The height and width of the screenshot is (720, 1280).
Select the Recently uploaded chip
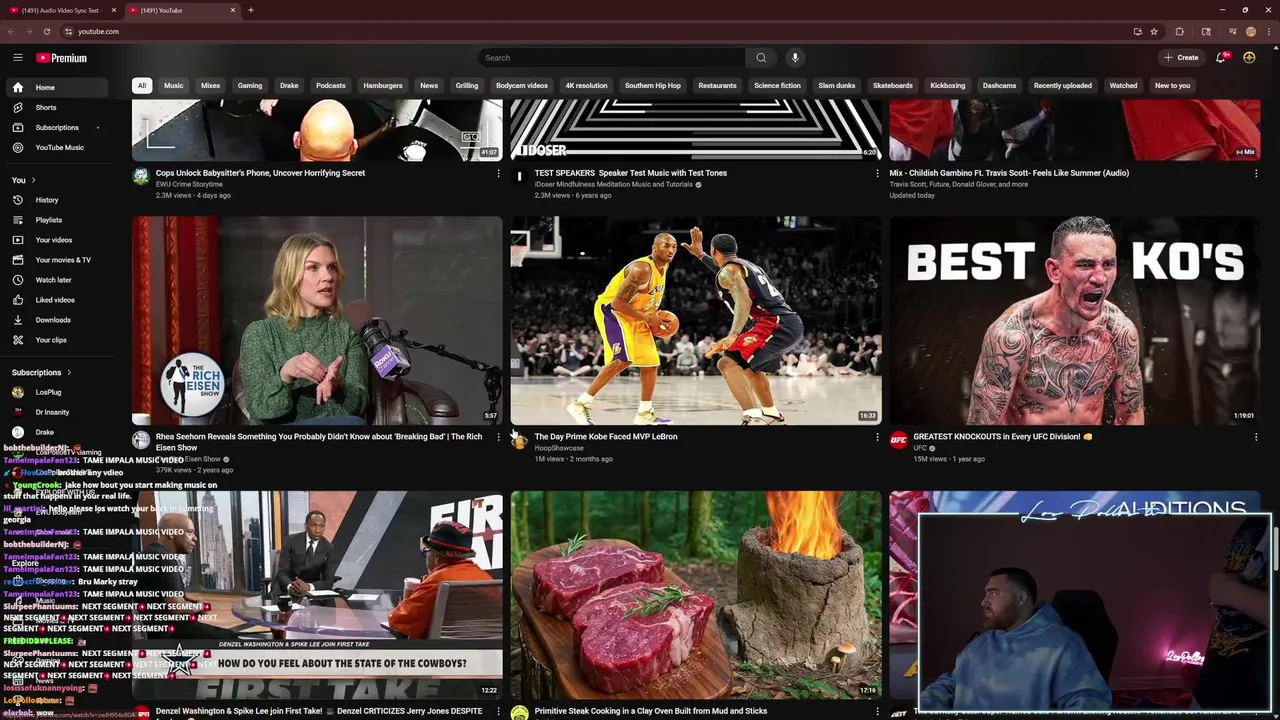pos(1063,86)
